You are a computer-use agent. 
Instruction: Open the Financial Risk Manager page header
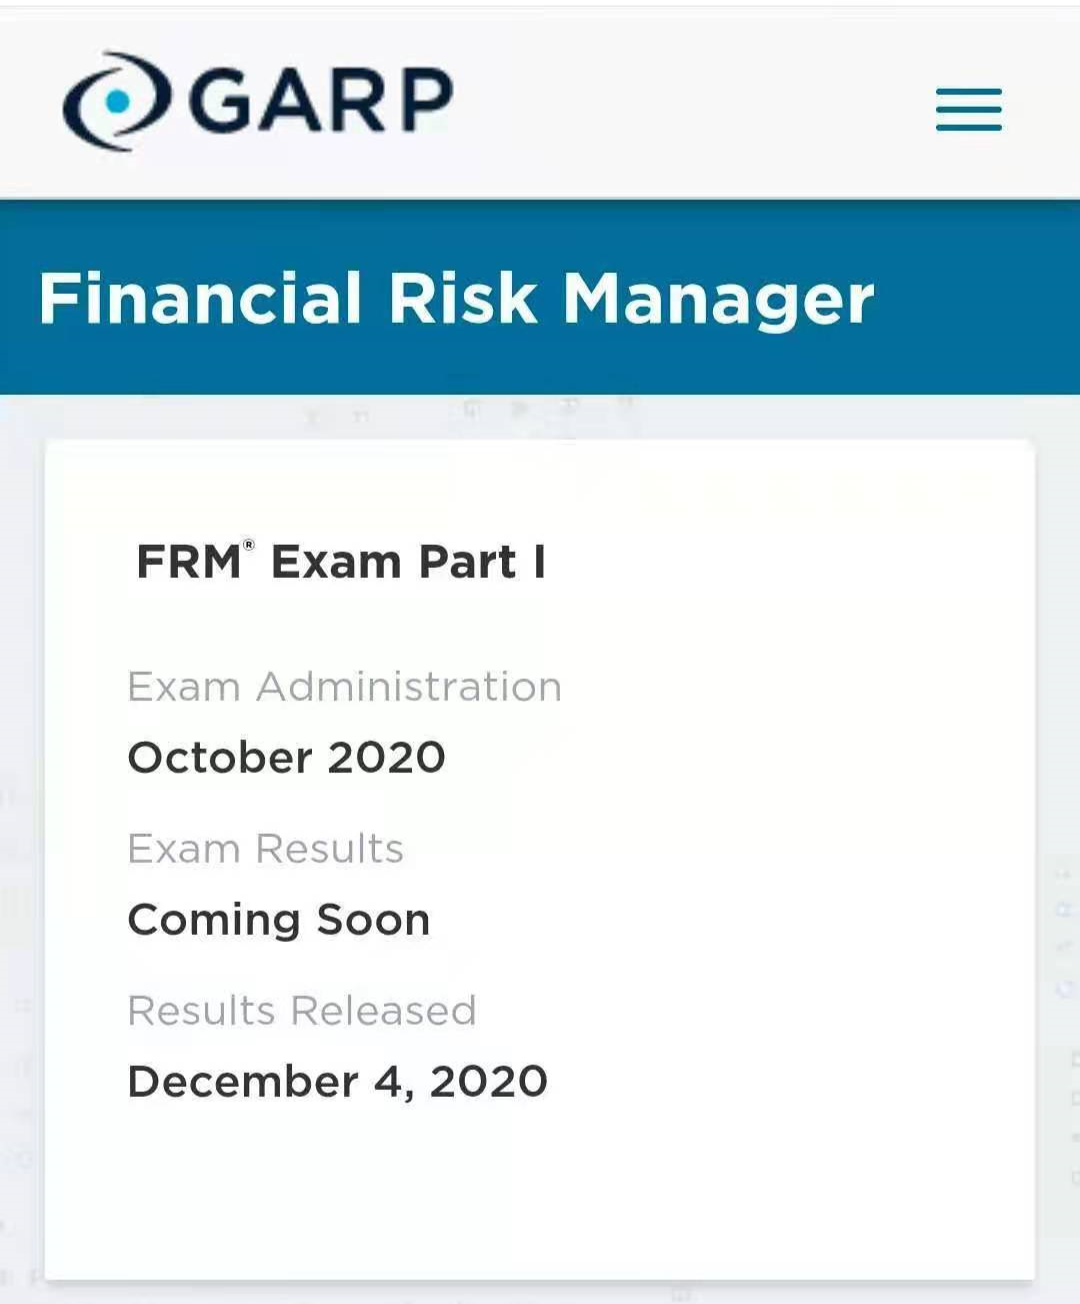point(456,297)
